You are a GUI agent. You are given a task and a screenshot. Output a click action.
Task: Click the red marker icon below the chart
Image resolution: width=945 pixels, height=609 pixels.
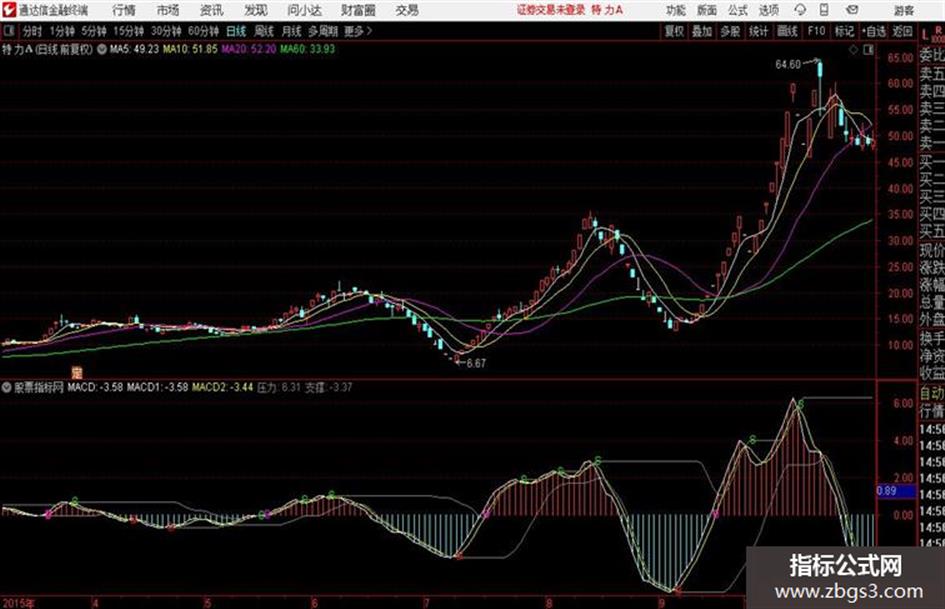77,372
